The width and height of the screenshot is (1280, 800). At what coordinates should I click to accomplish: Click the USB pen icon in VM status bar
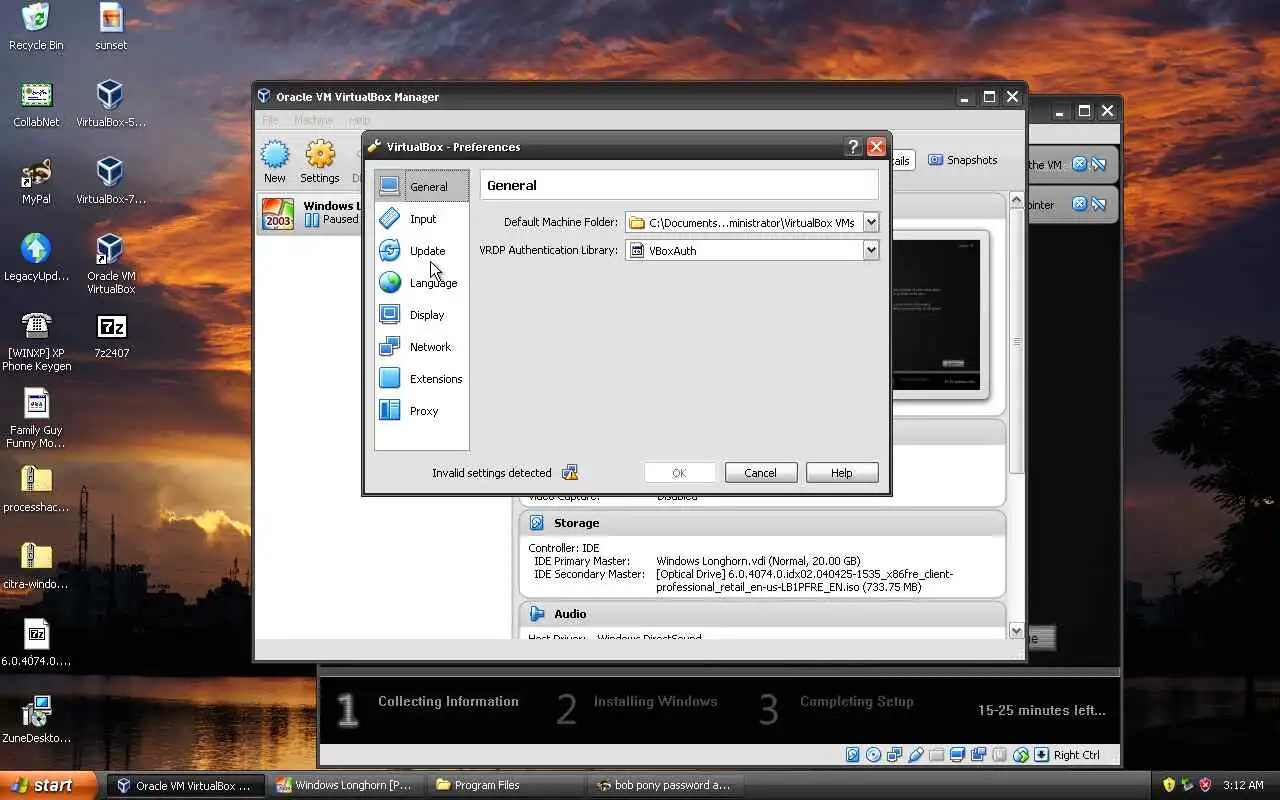(x=916, y=755)
